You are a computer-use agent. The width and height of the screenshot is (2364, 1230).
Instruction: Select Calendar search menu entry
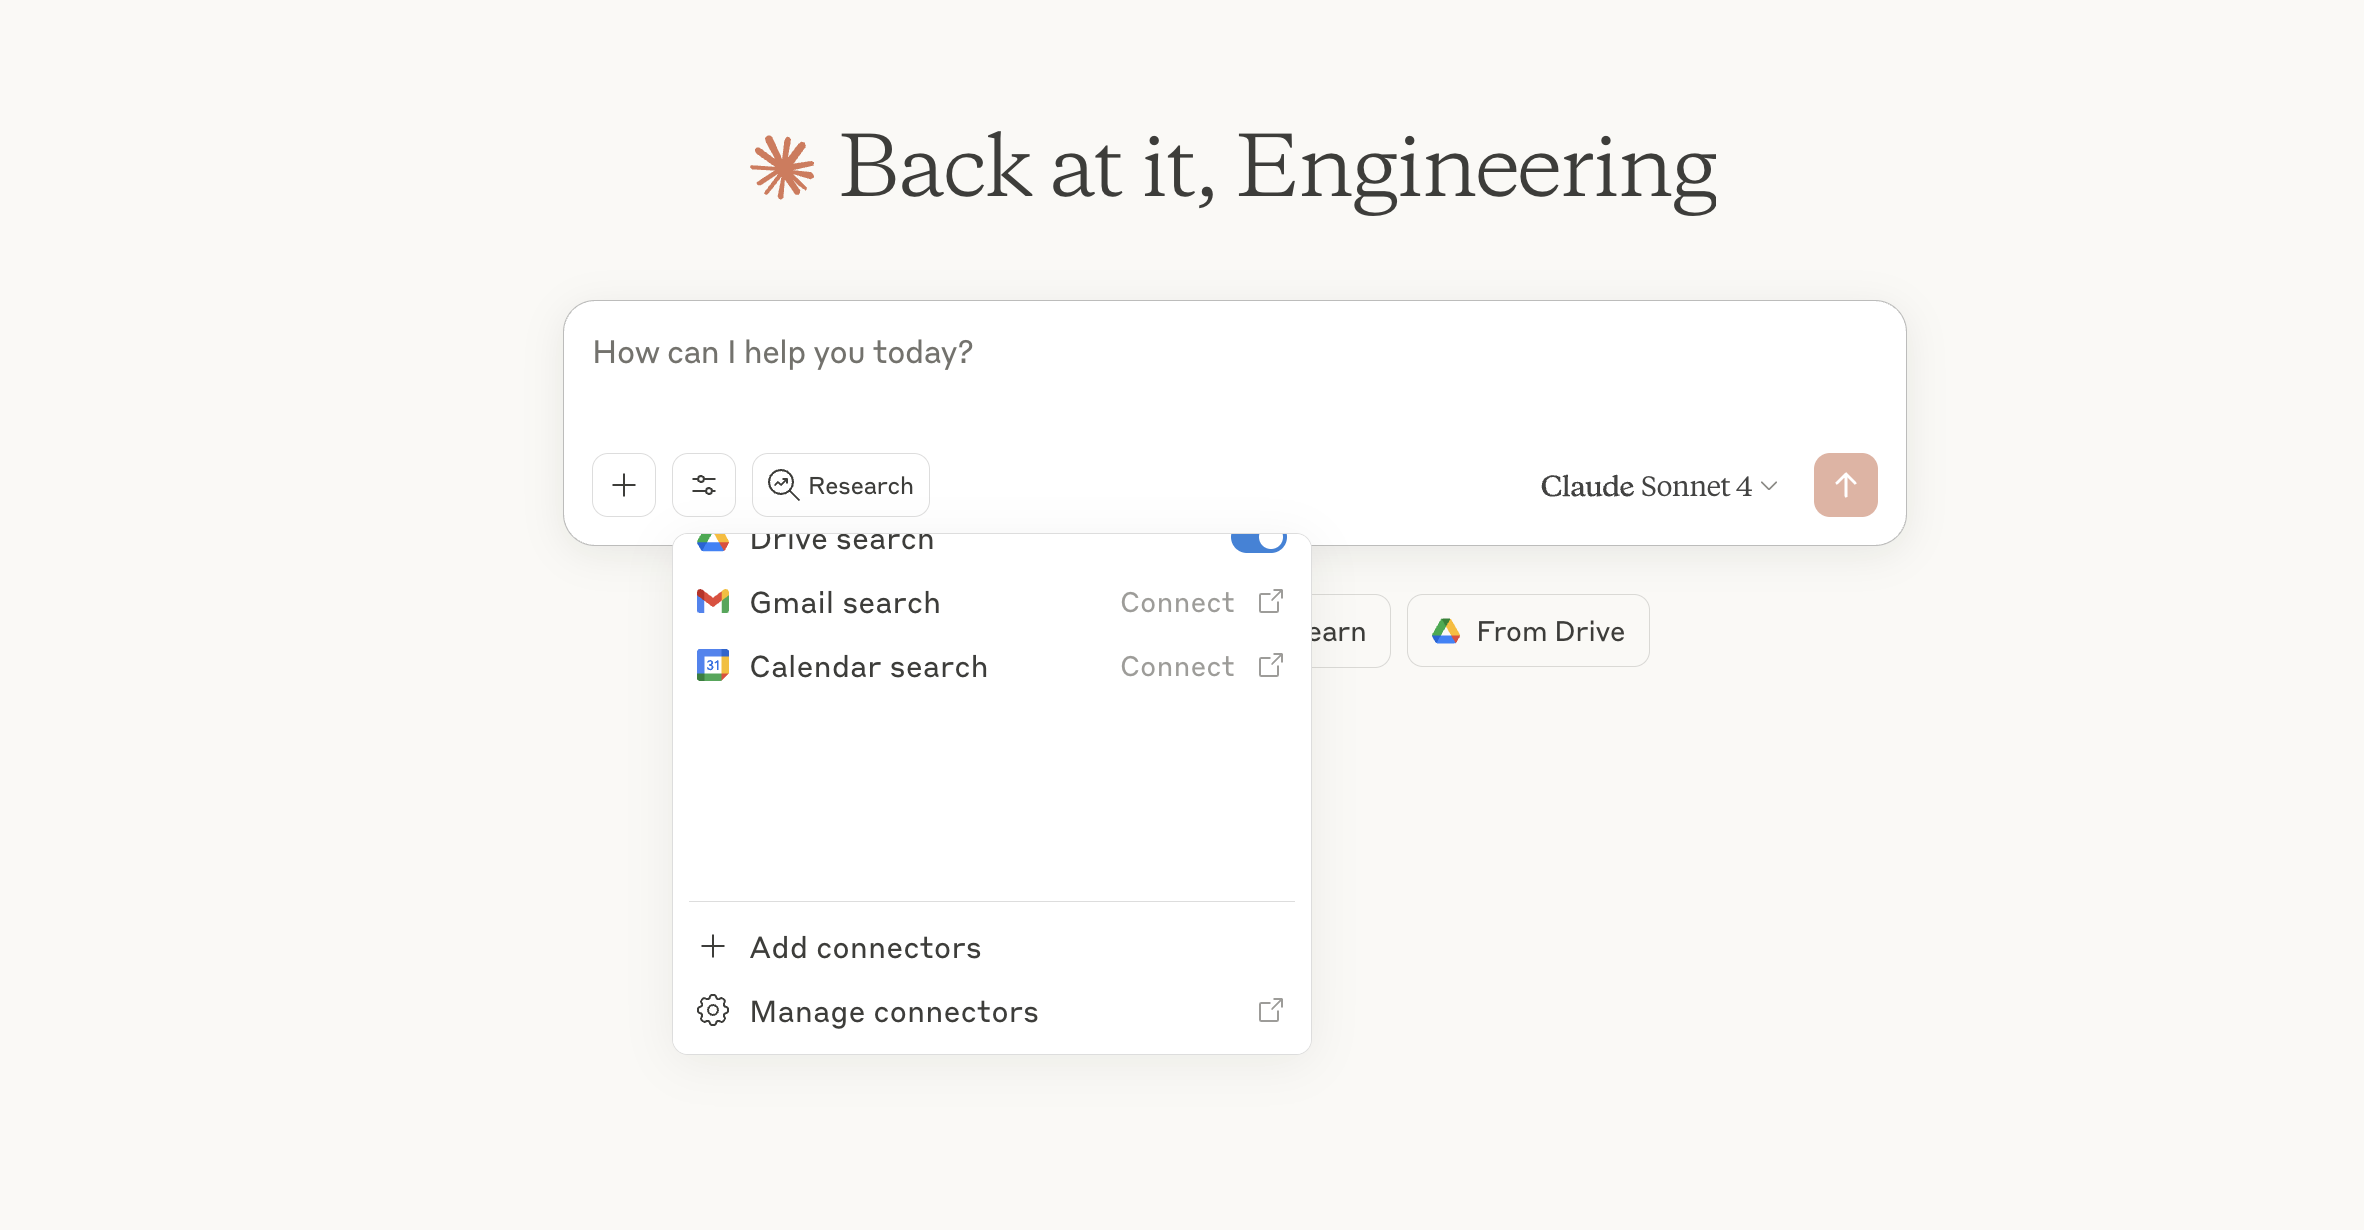868,666
